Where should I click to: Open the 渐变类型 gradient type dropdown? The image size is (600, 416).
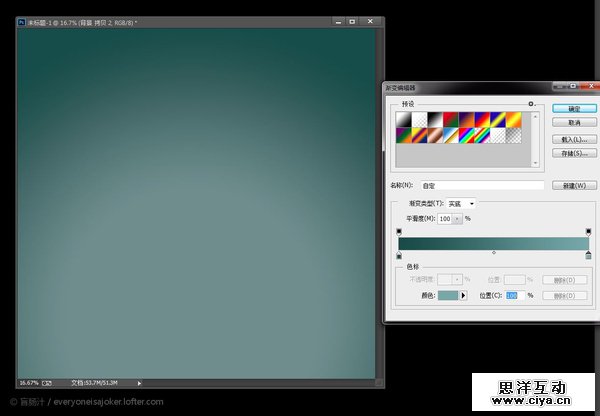(461, 204)
